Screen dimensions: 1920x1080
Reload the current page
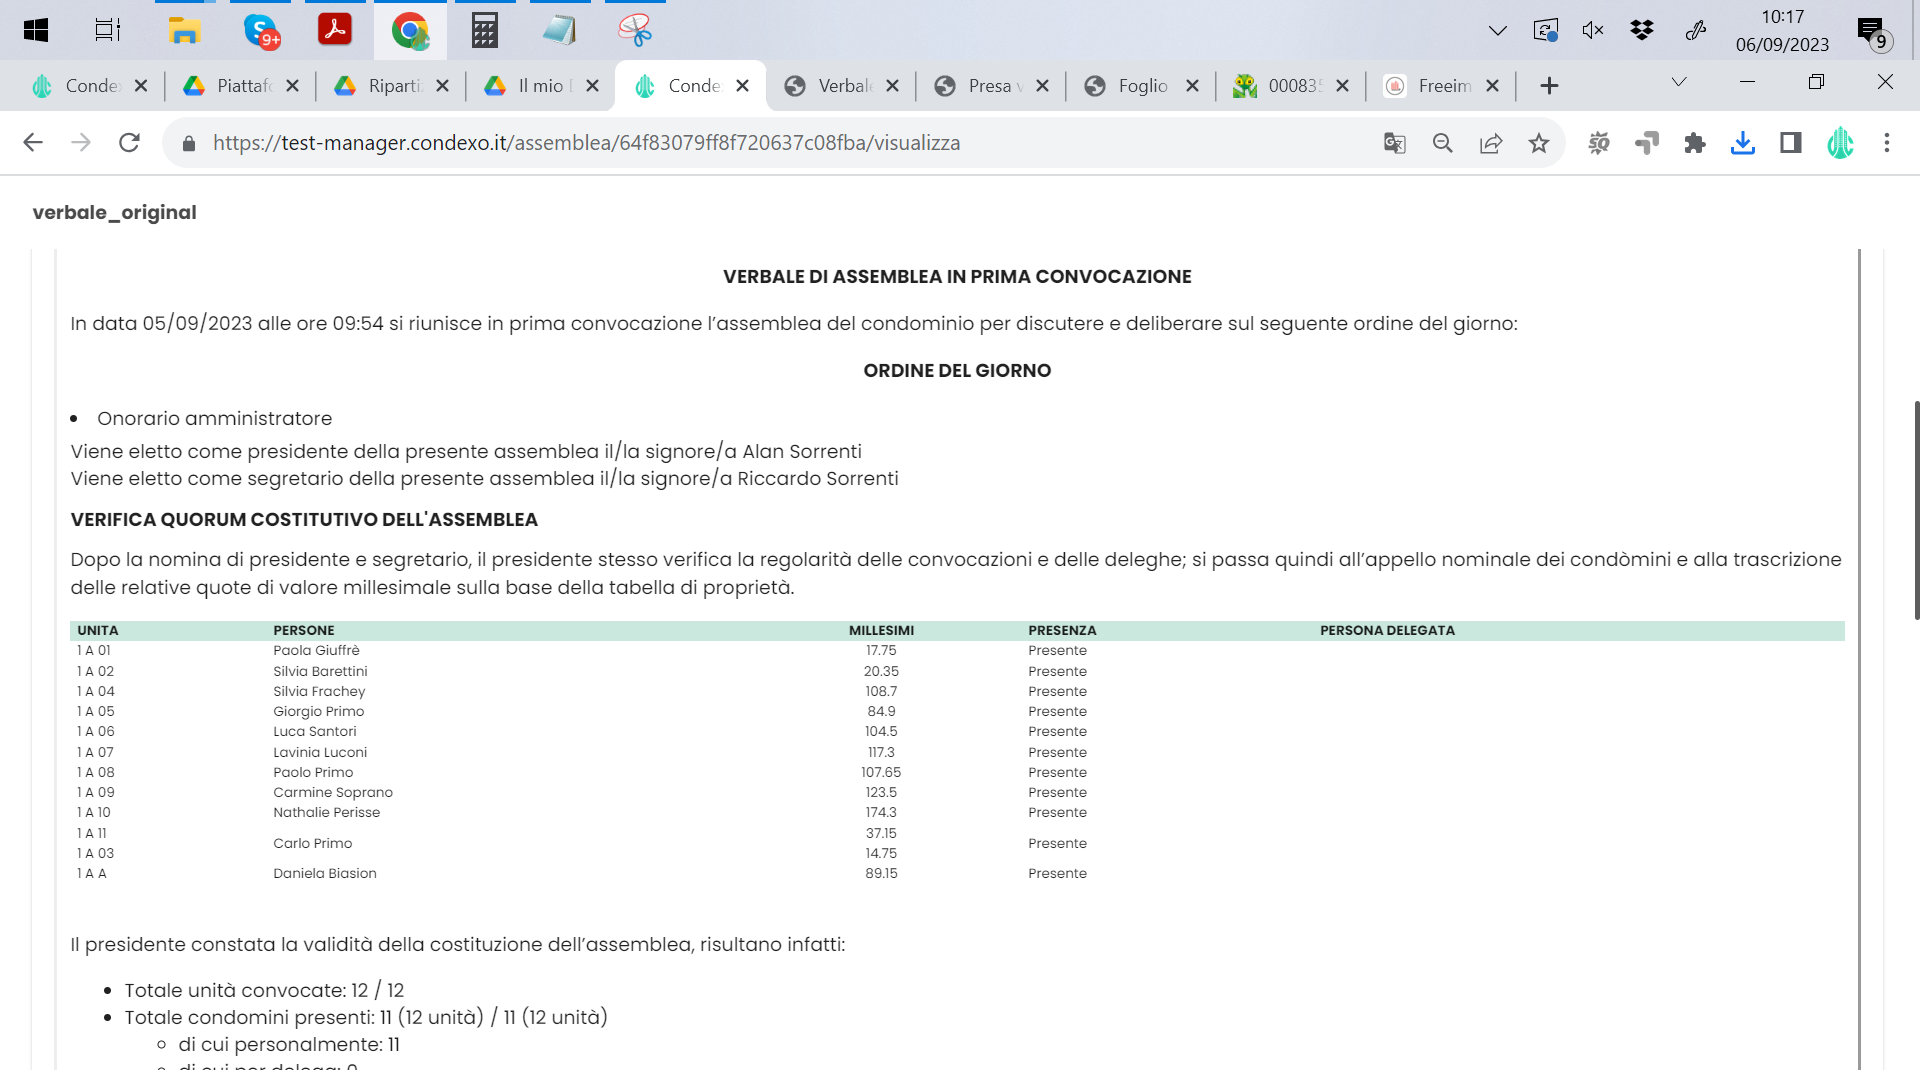click(x=129, y=143)
